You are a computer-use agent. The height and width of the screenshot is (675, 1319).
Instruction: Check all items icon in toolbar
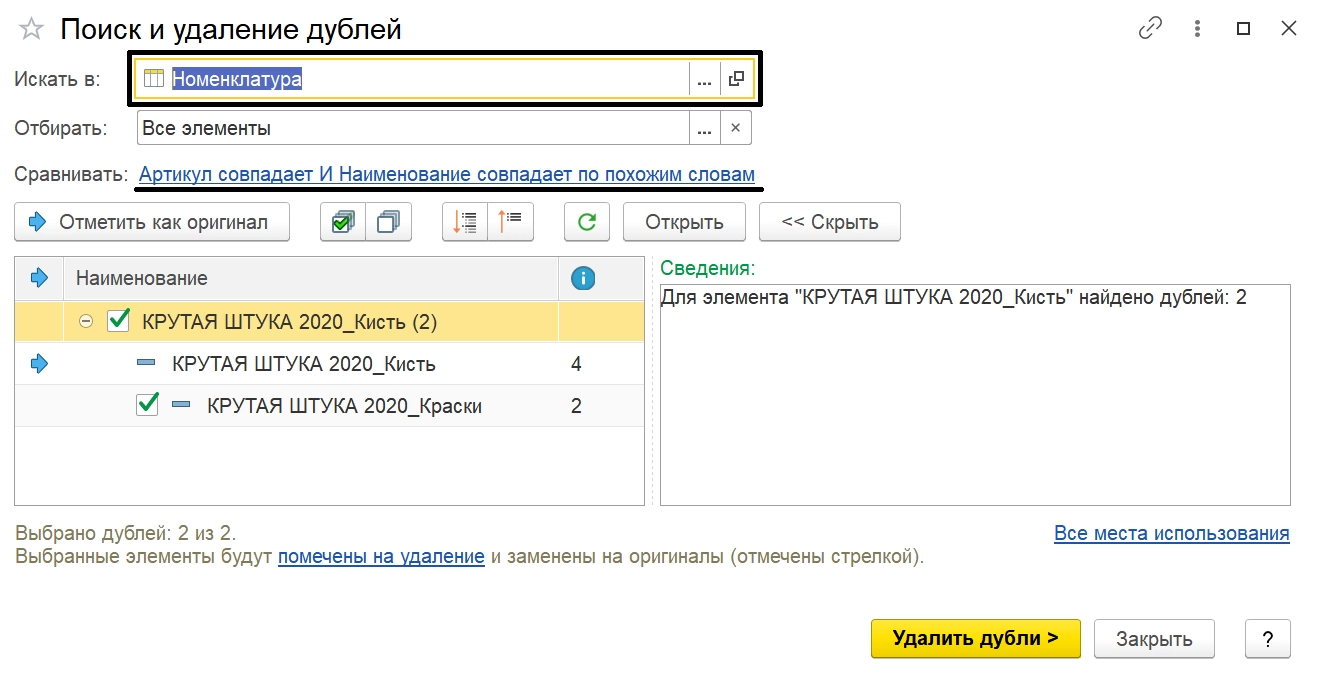pos(343,222)
